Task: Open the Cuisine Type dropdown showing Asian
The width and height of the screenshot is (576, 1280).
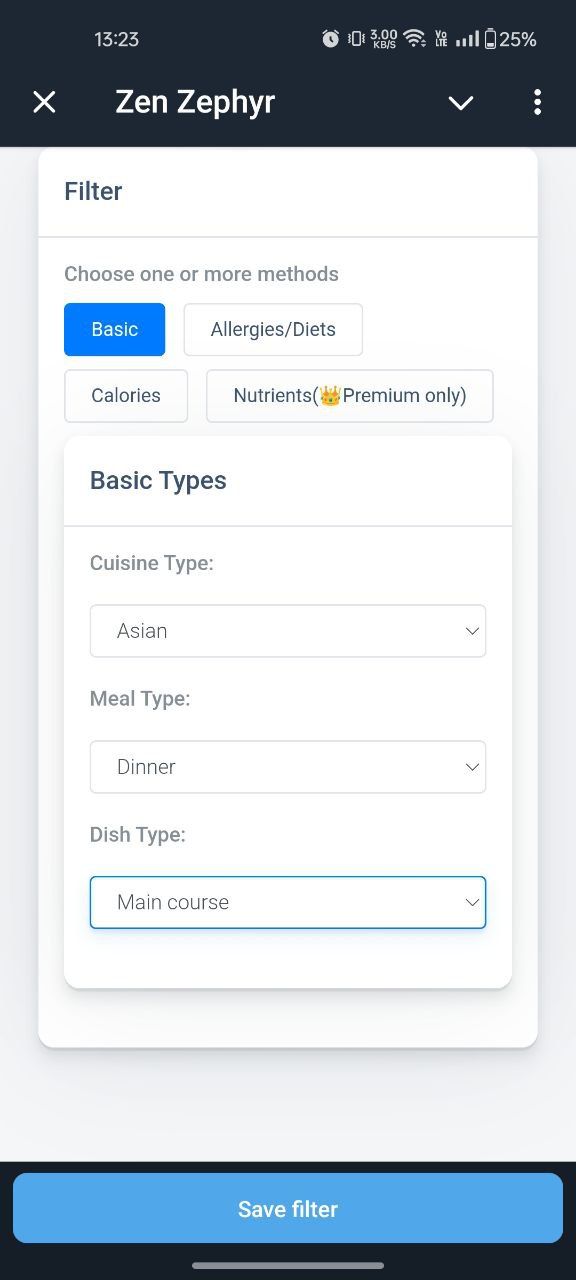Action: click(x=288, y=631)
